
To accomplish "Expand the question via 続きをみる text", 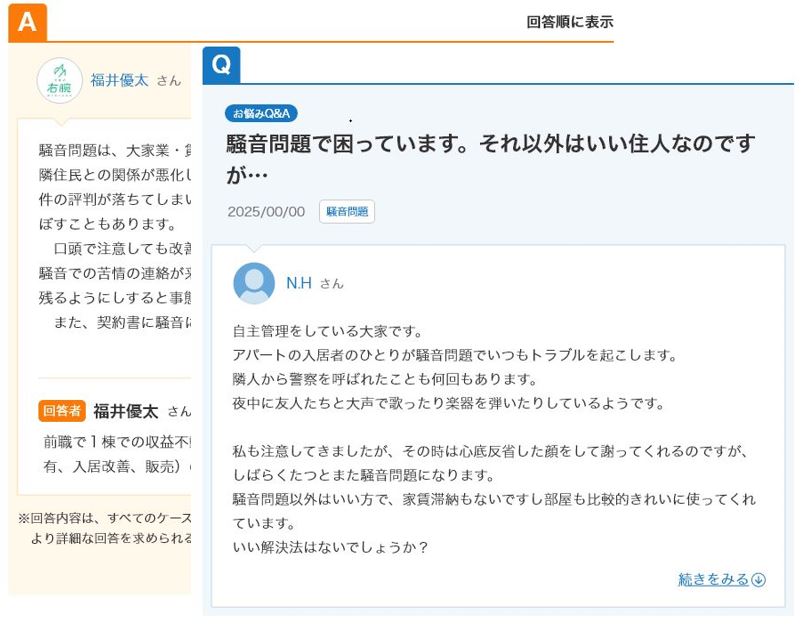I will point(713,580).
